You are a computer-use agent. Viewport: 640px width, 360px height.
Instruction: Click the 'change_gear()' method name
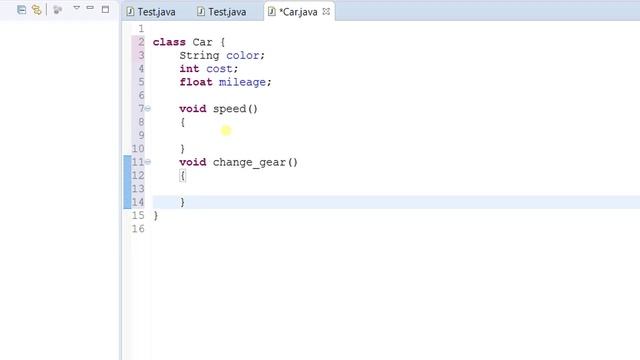point(255,162)
